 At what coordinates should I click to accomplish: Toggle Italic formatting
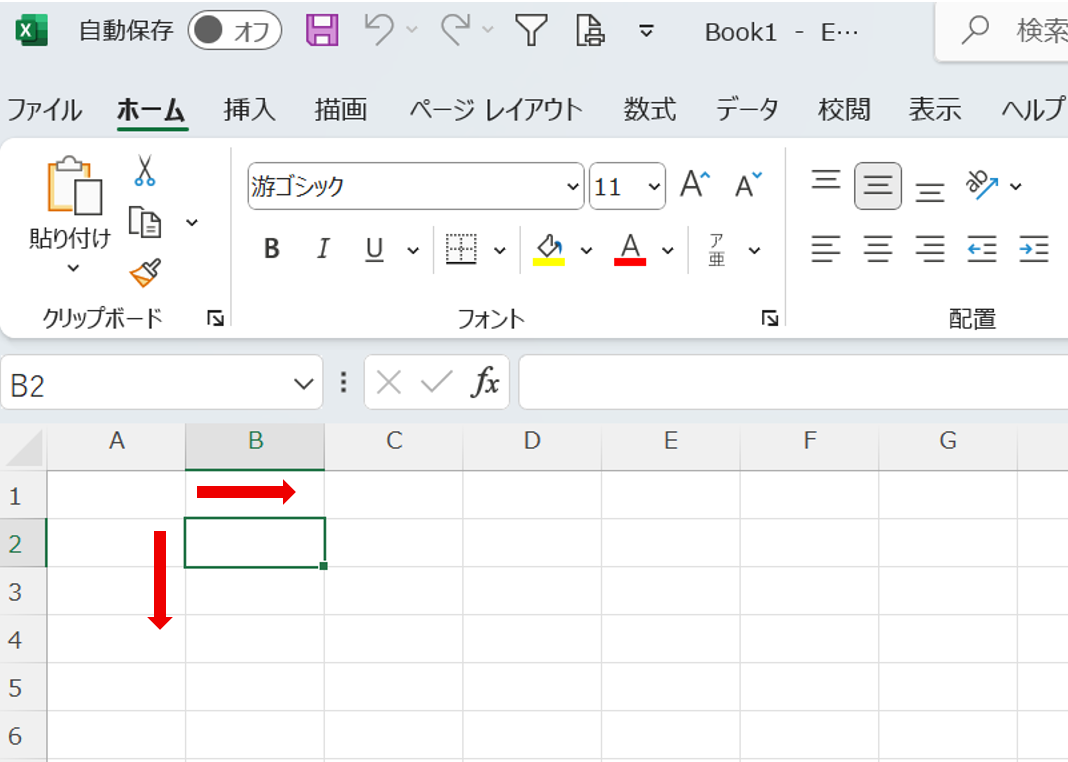pos(323,249)
